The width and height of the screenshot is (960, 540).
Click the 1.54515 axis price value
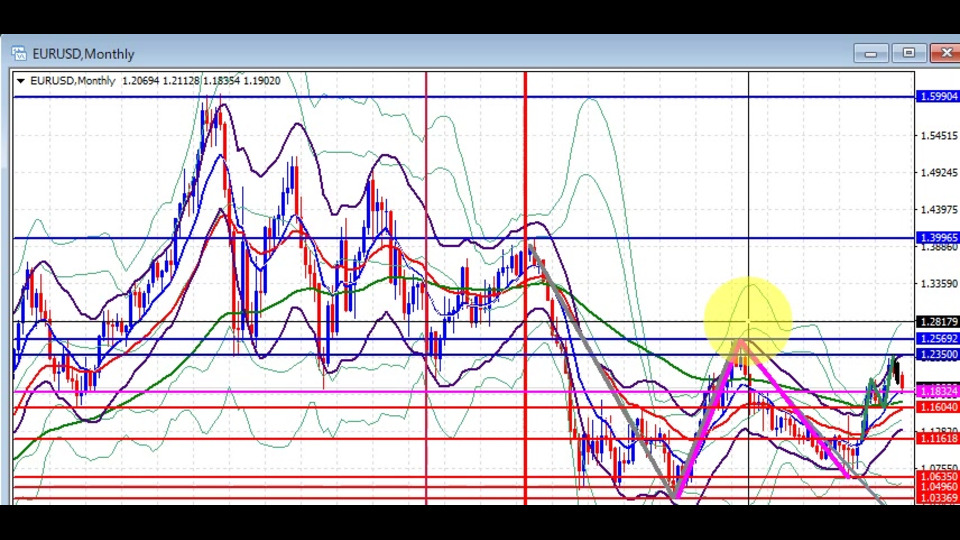939,135
